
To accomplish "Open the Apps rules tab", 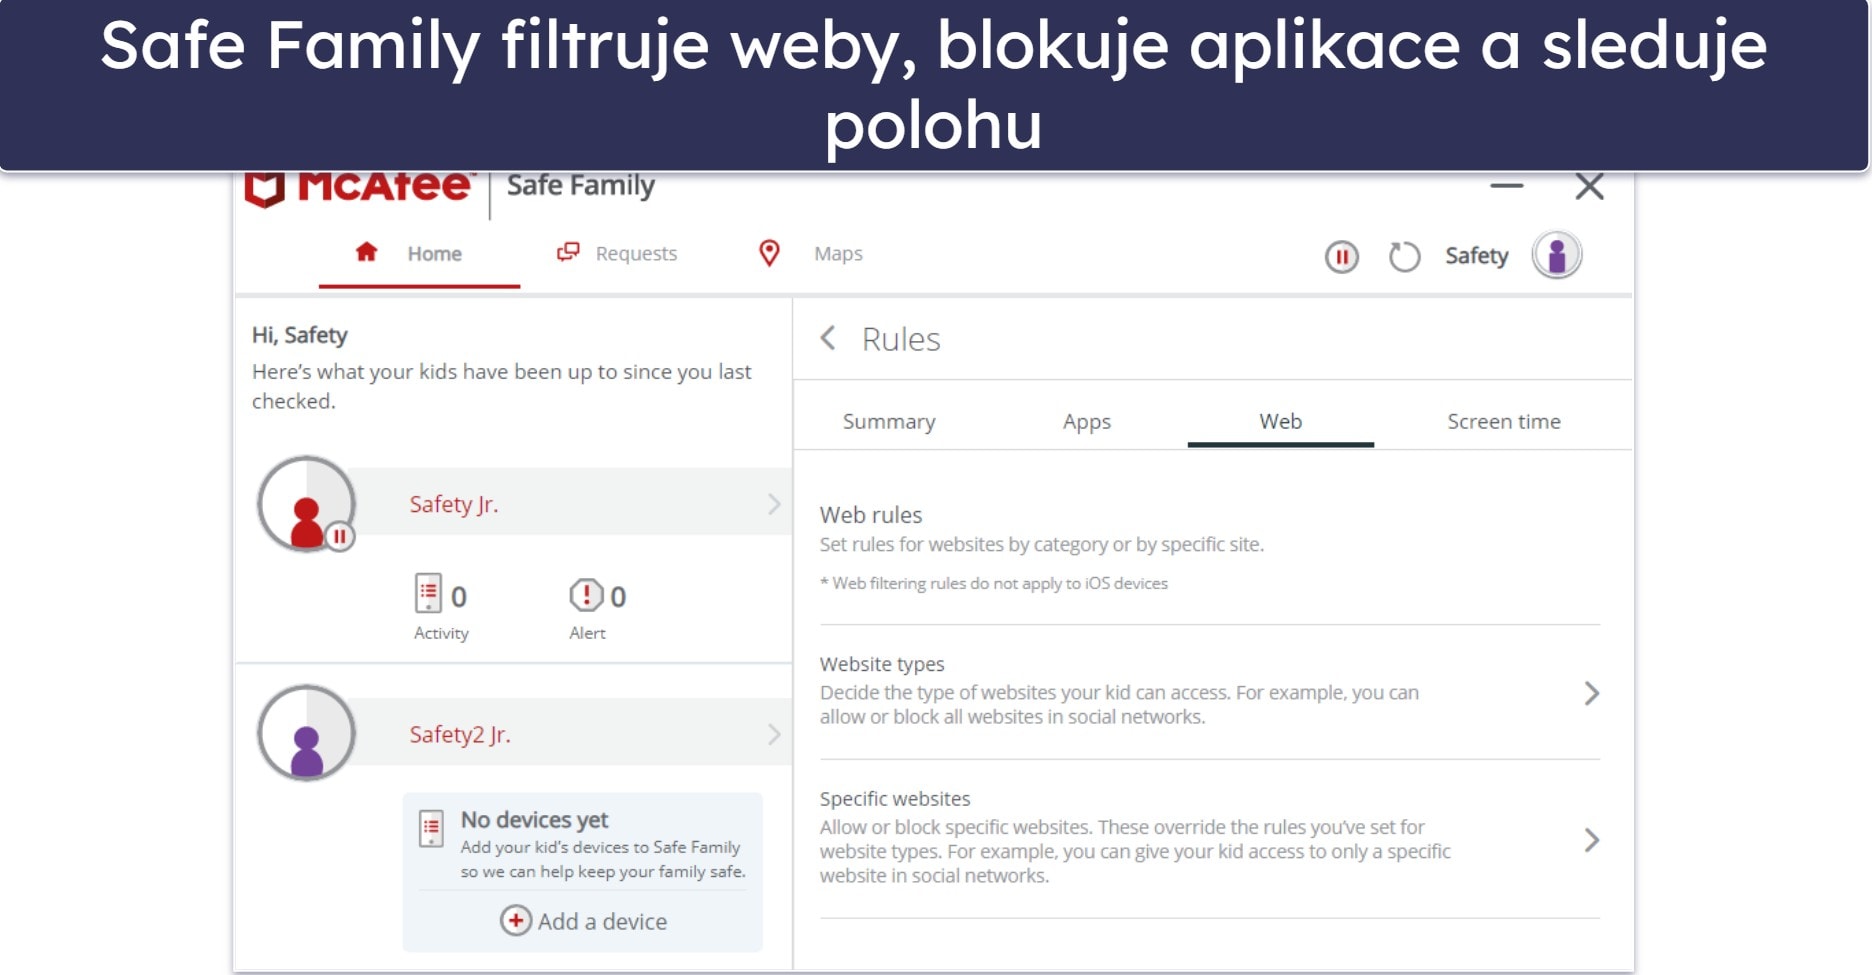I will [x=1087, y=421].
